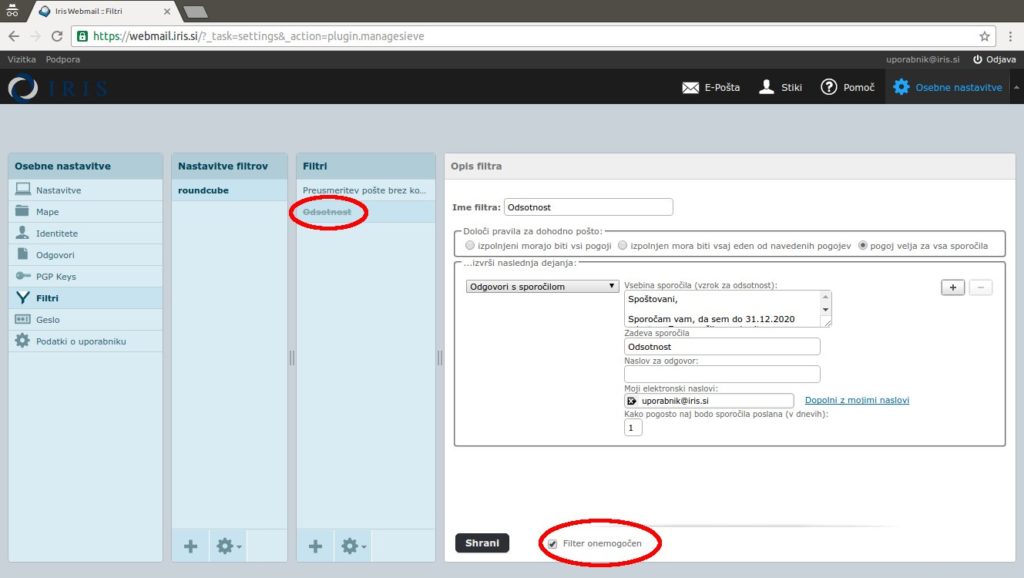Uncheck the Filter onemogočen checkbox

point(552,544)
